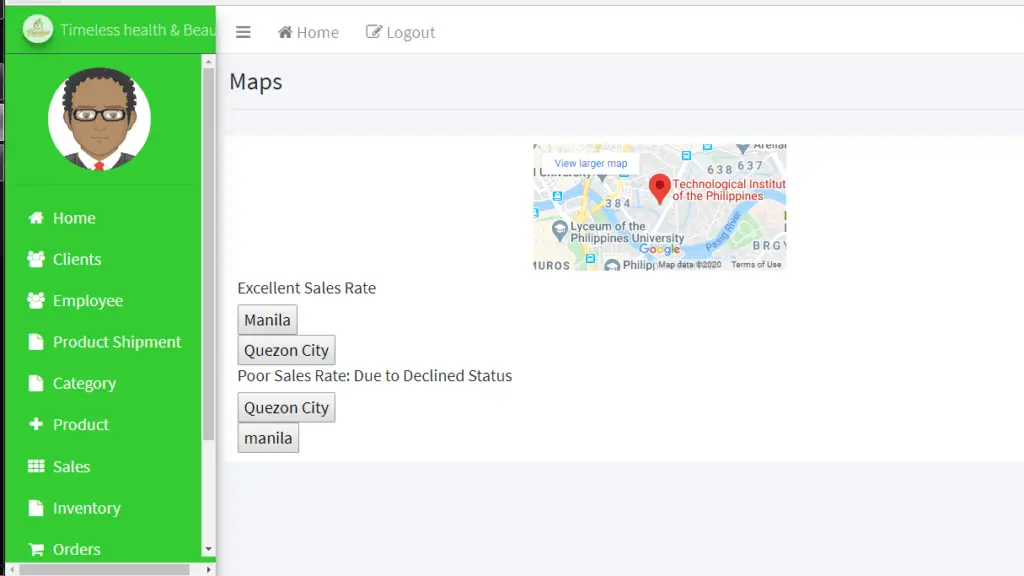Toggle the sidebar with the hamburger icon
This screenshot has width=1024, height=576.
tap(243, 31)
